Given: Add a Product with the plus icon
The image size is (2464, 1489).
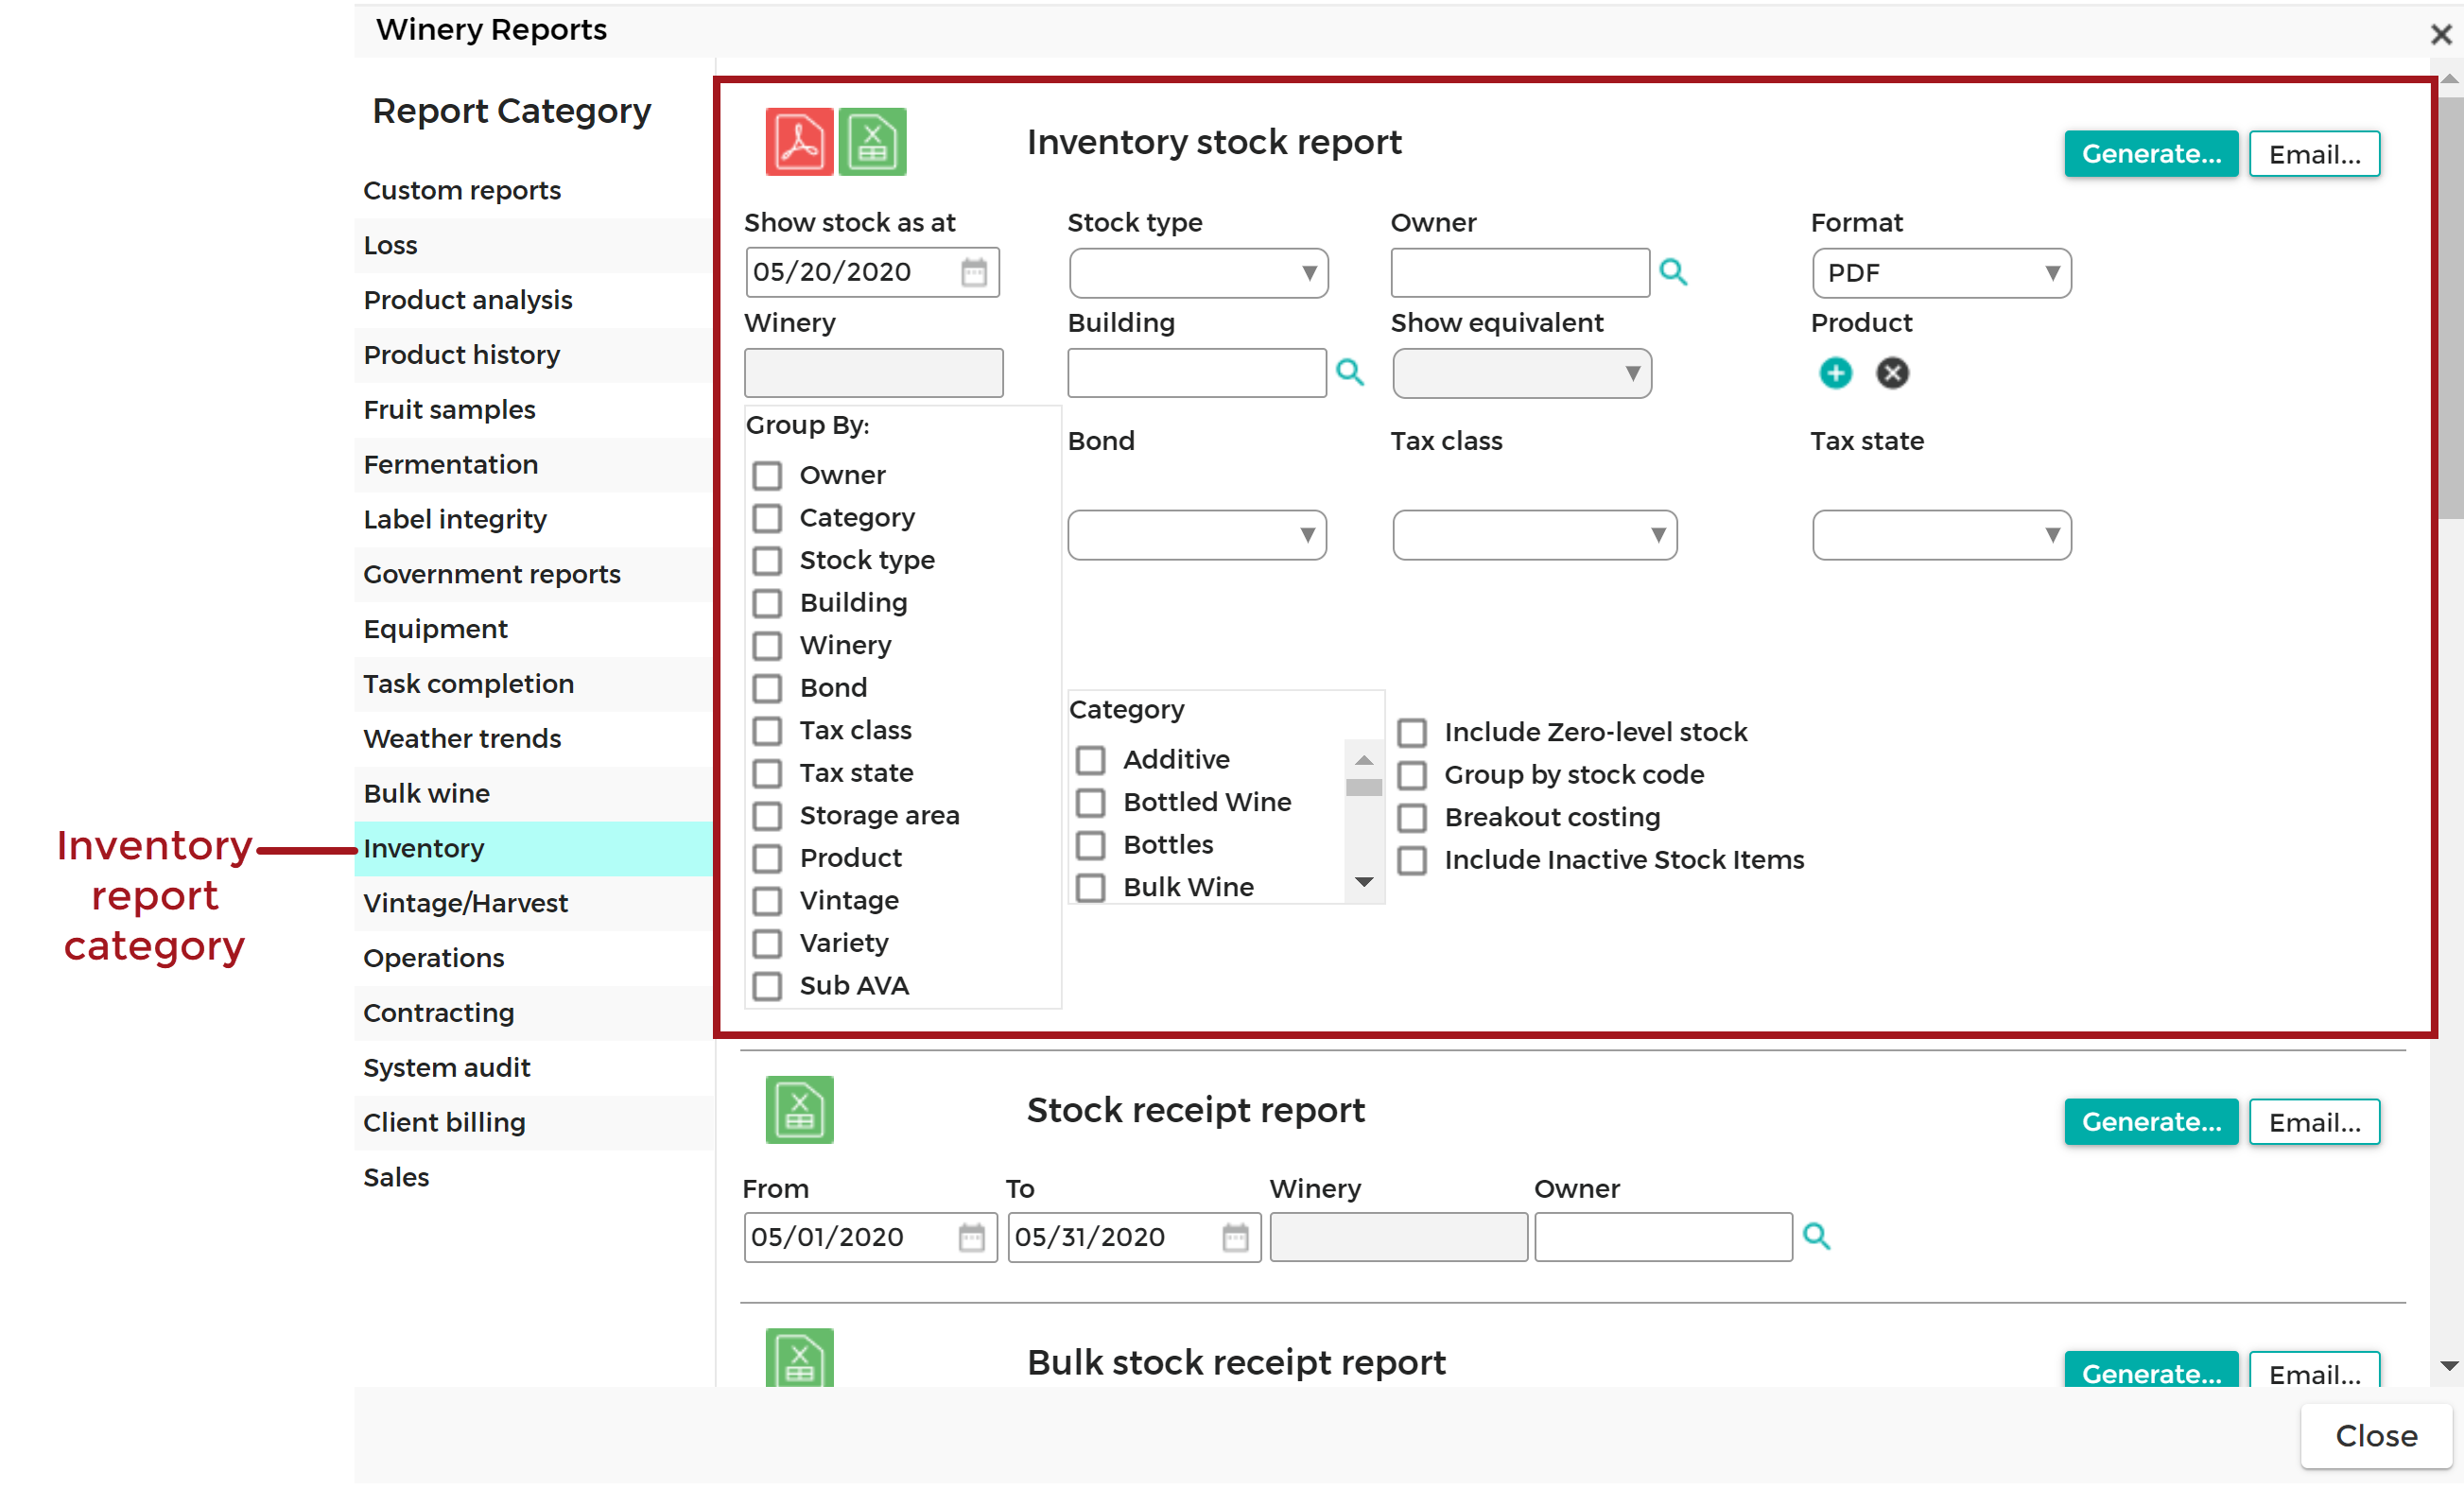Looking at the screenshot, I should [1834, 373].
